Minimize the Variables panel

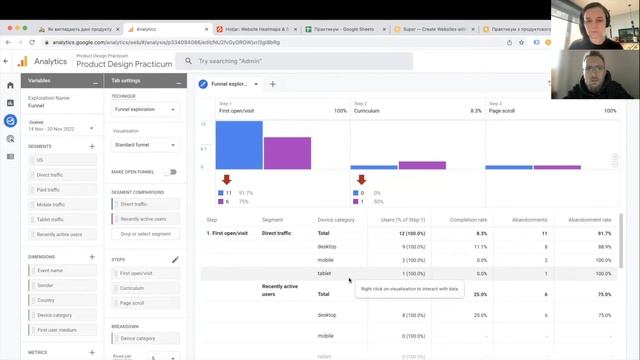[96, 82]
